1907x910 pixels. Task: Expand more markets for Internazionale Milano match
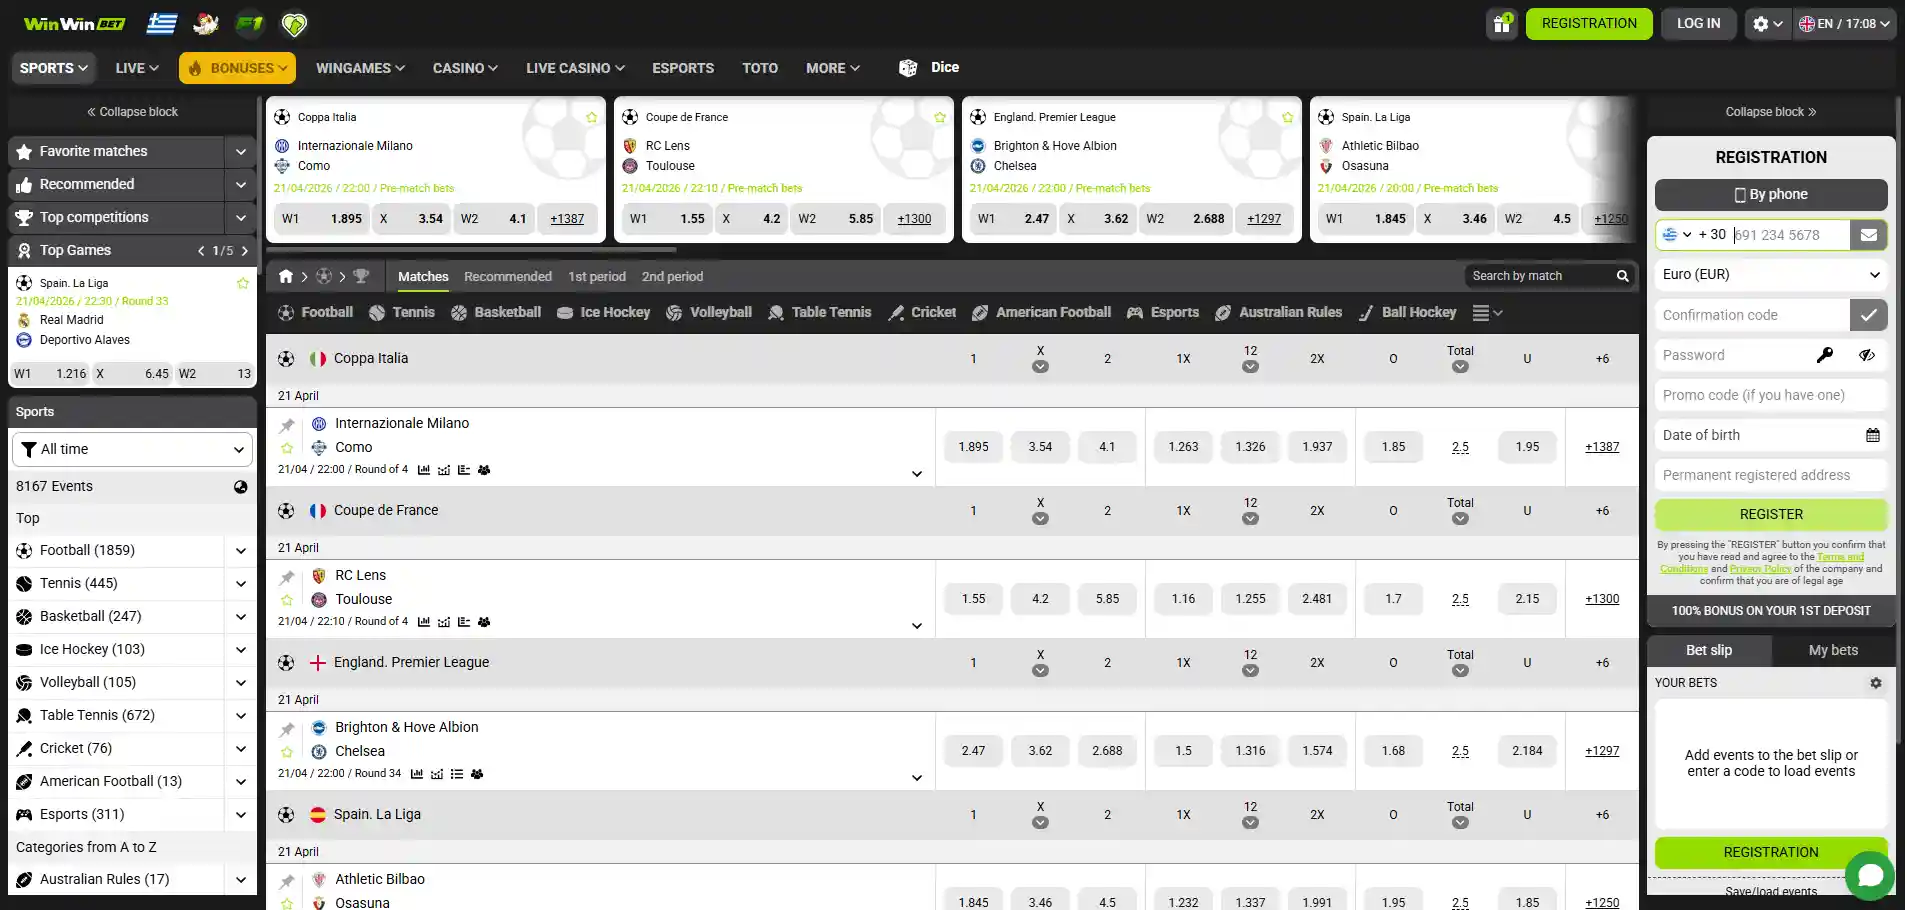point(917,474)
